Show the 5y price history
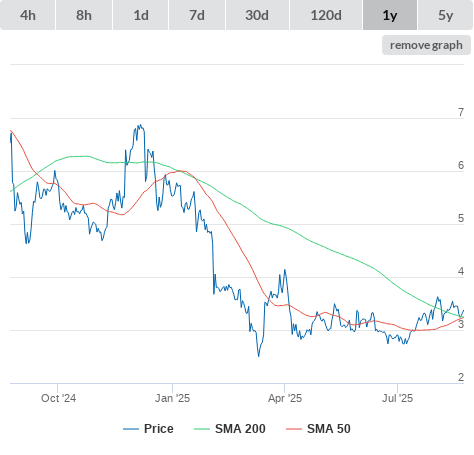The width and height of the screenshot is (474, 455). (445, 15)
